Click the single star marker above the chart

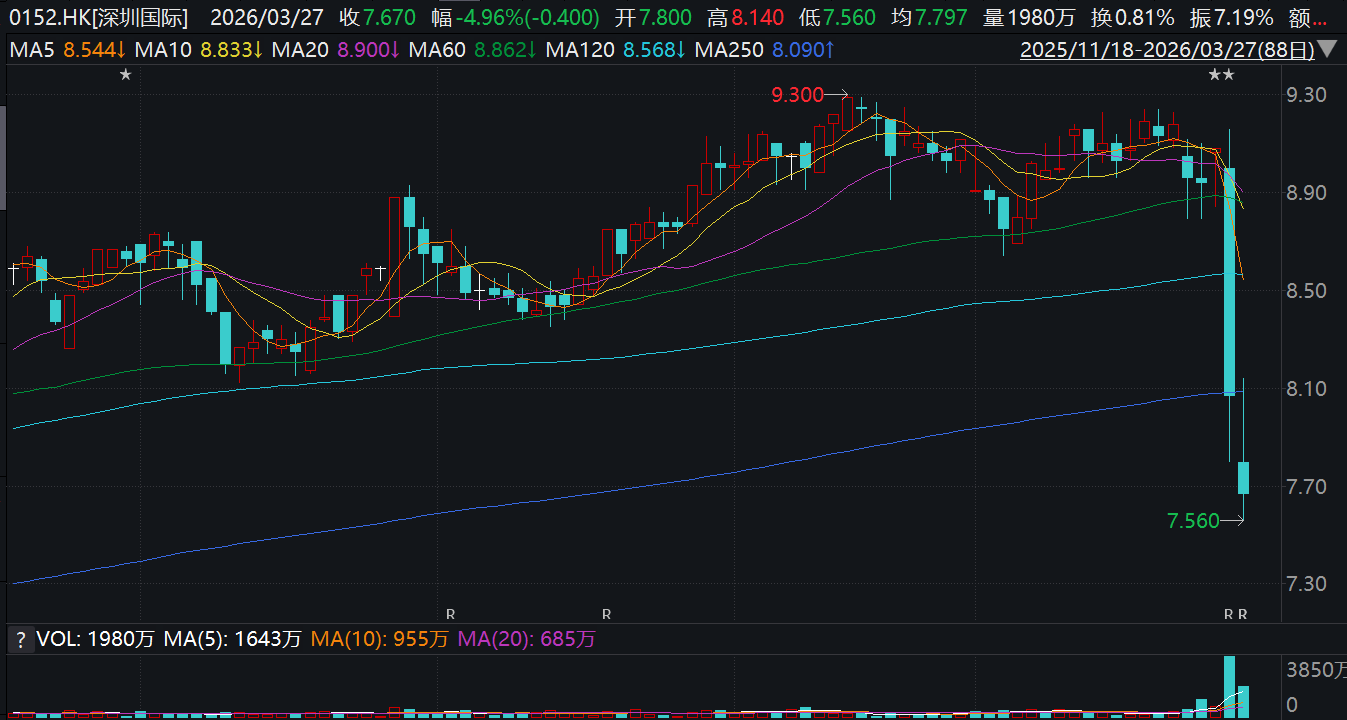[125, 75]
